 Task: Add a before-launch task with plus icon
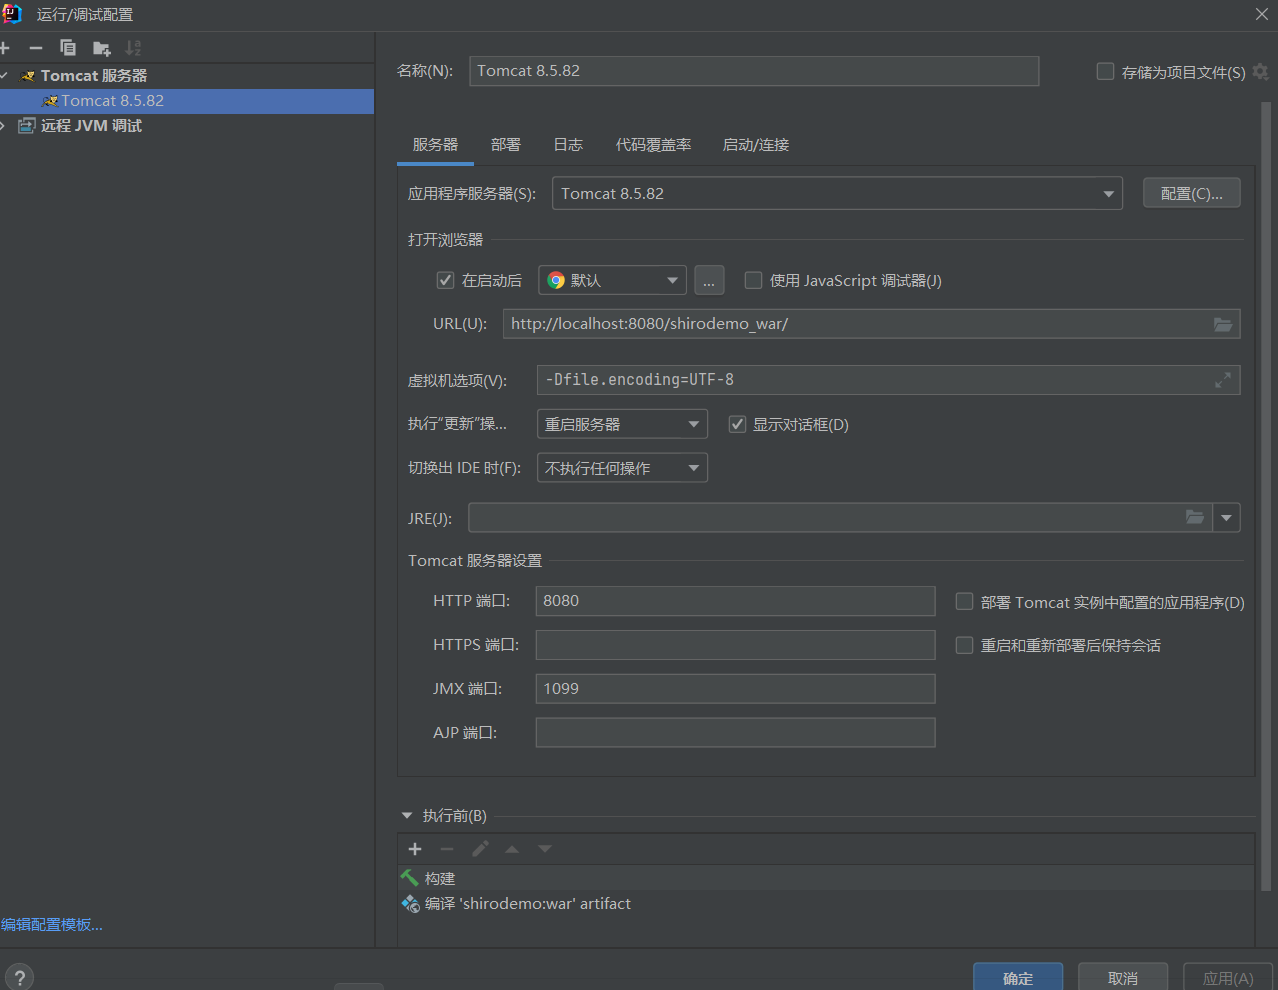(x=415, y=849)
